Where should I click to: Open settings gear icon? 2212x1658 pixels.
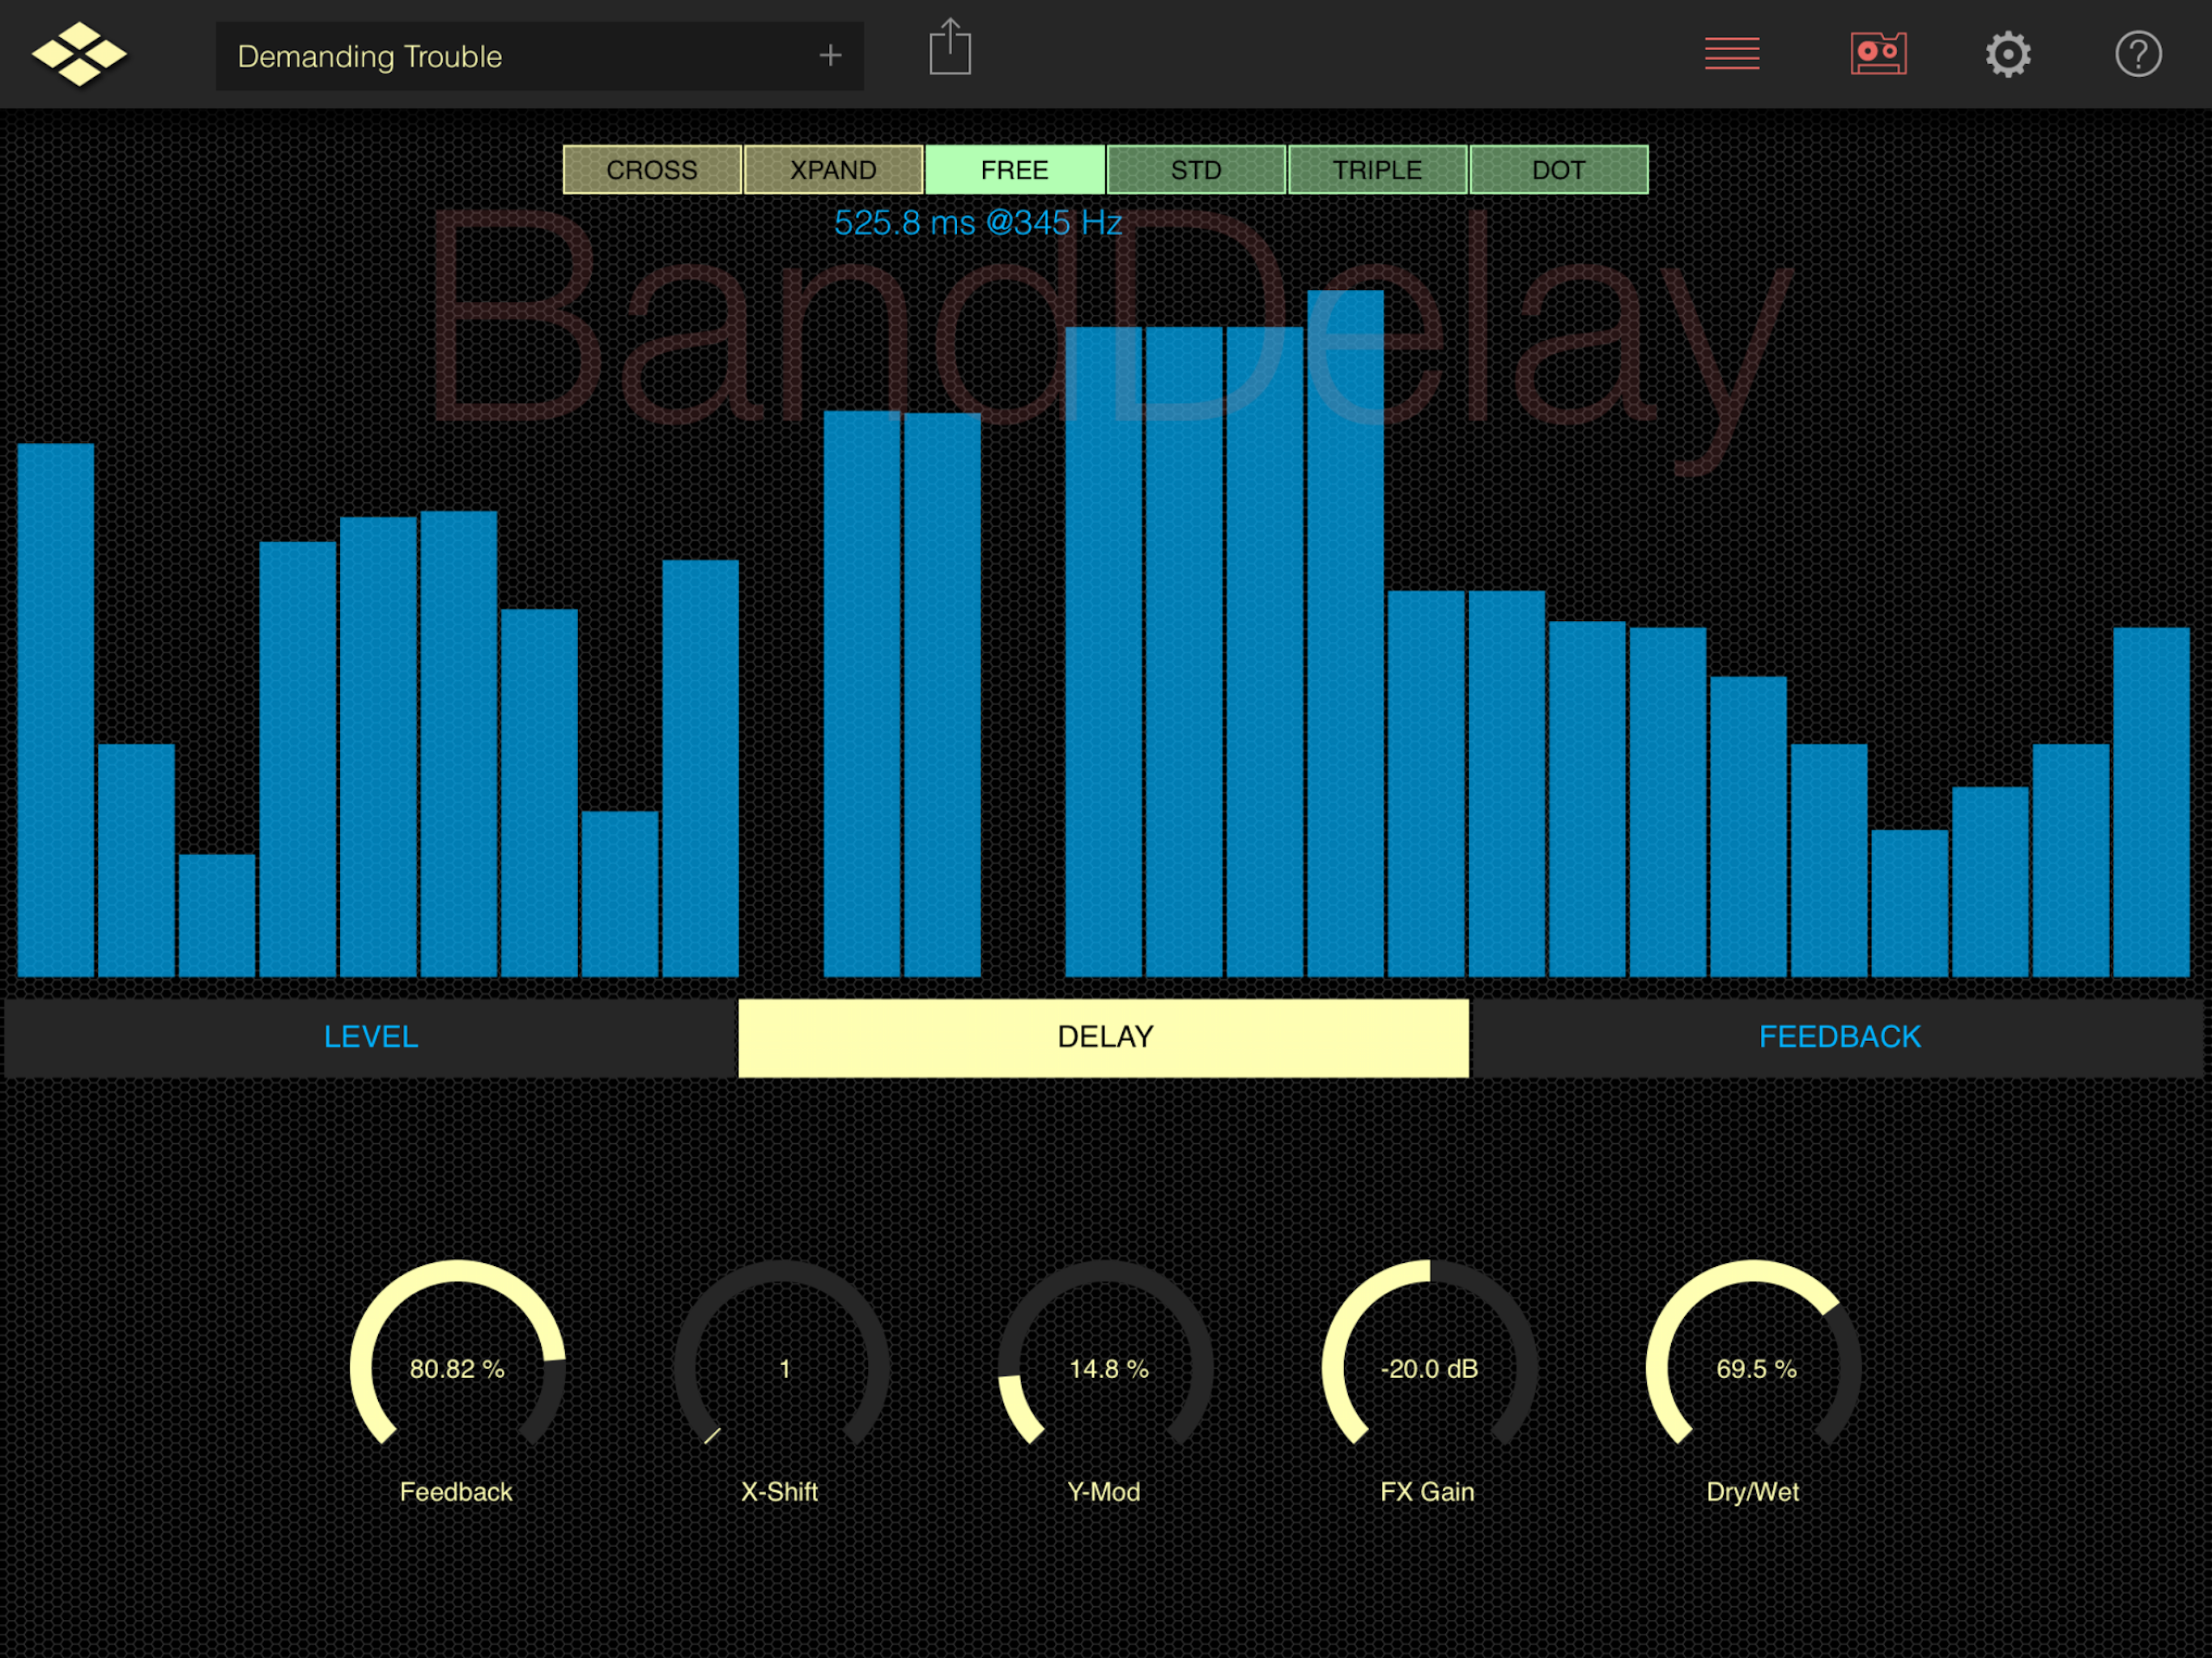[2007, 54]
